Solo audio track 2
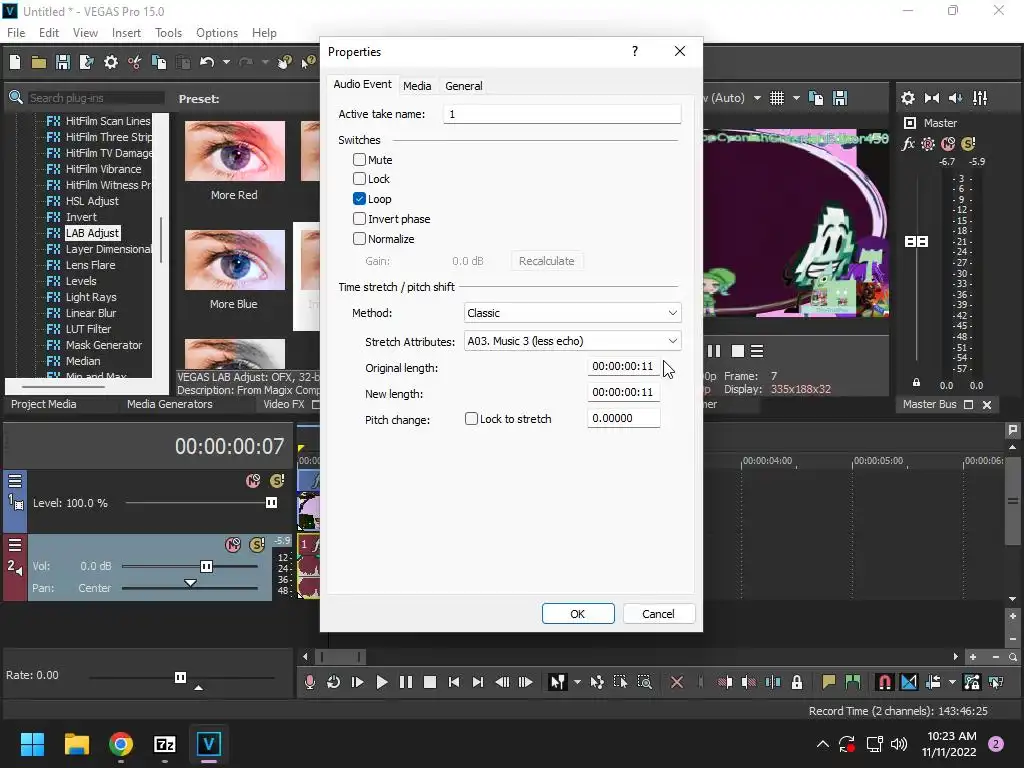Viewport: 1024px width, 768px height. [257, 545]
